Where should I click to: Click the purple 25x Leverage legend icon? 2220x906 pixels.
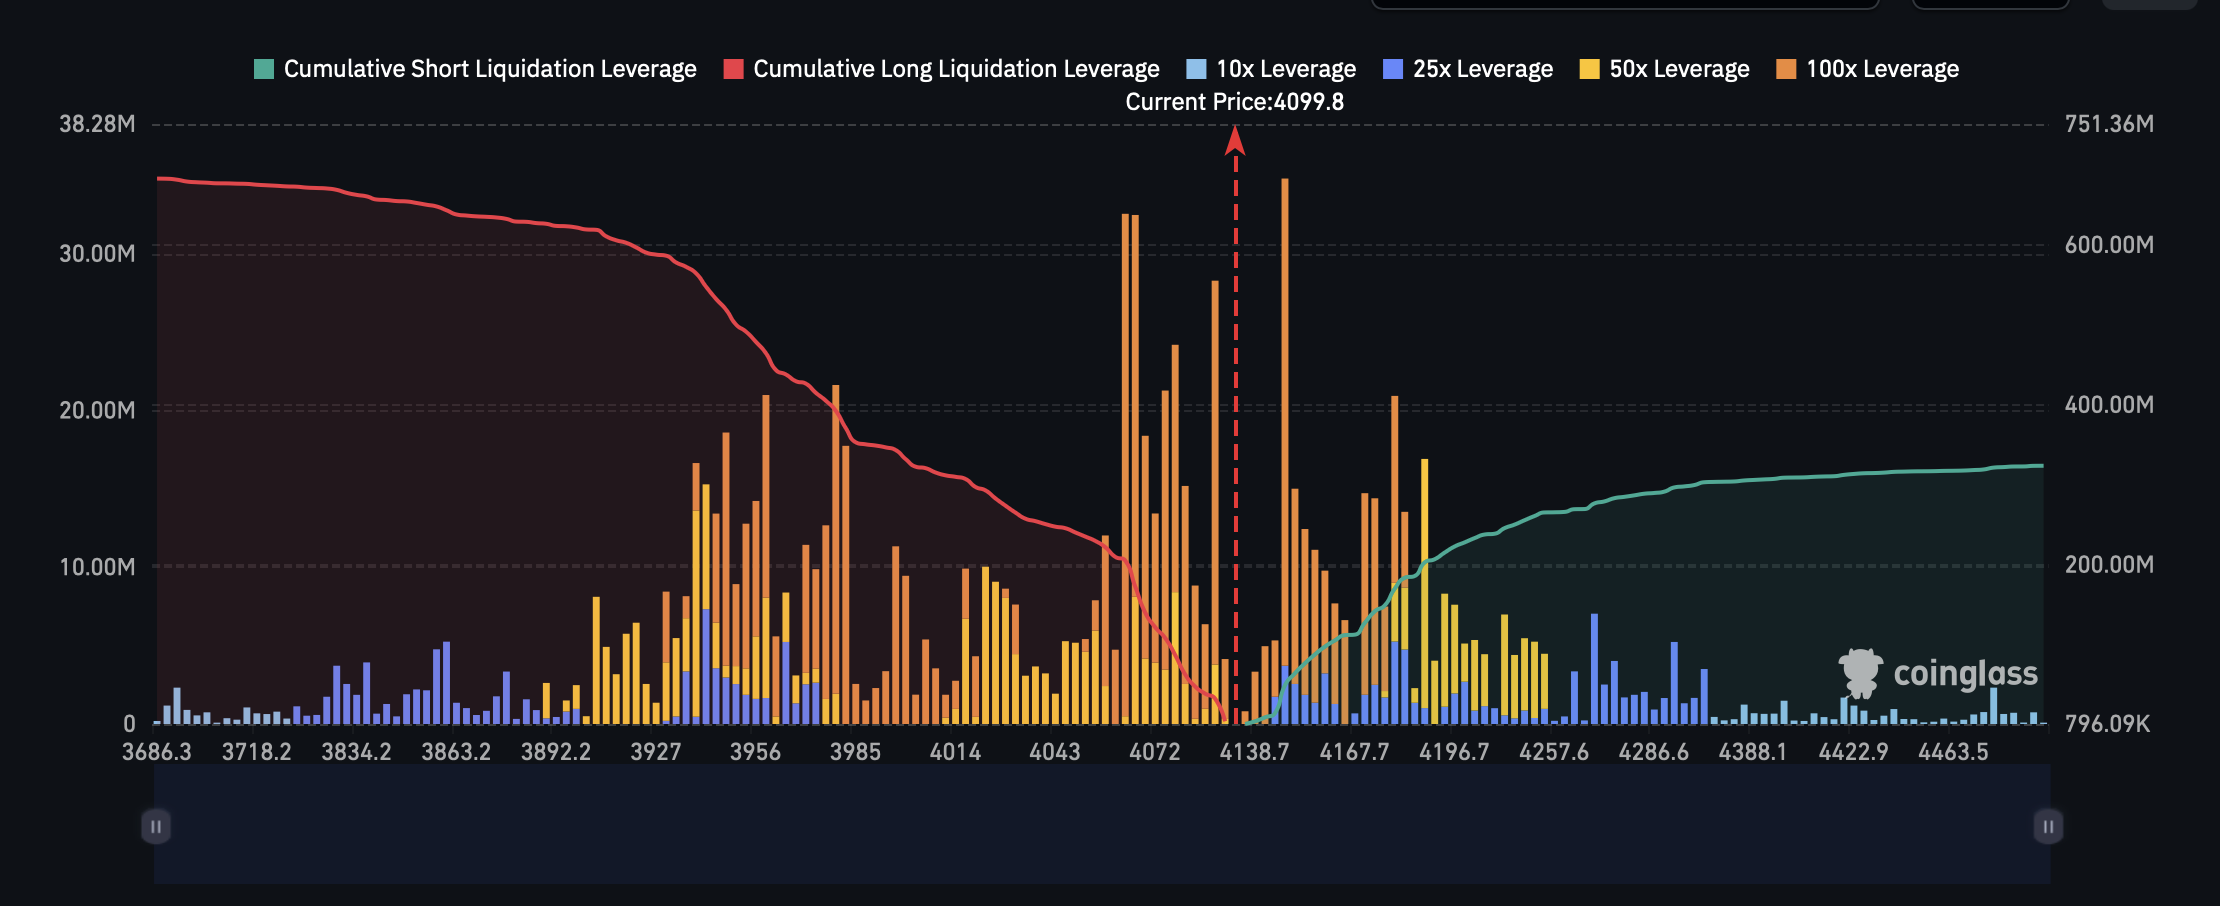tap(1392, 68)
